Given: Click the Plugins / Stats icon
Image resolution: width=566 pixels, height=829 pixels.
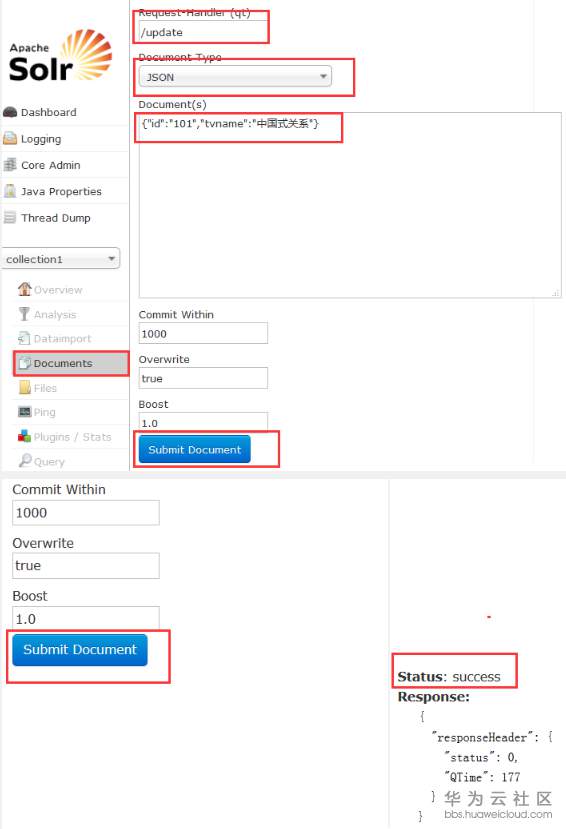Looking at the screenshot, I should 24,436.
